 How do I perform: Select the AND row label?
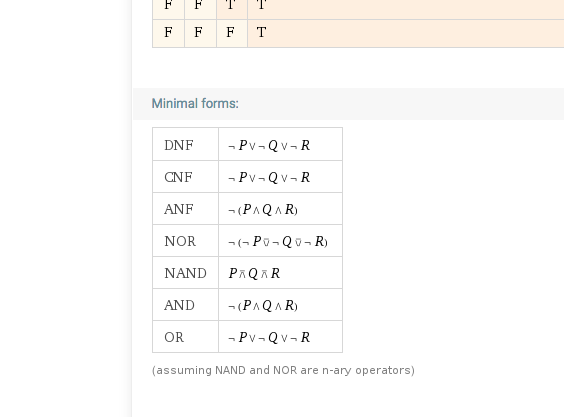179,305
